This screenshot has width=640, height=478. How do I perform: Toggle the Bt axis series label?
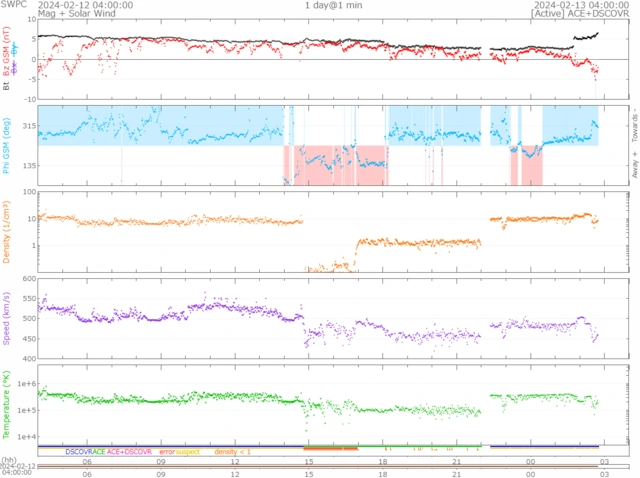click(x=8, y=87)
